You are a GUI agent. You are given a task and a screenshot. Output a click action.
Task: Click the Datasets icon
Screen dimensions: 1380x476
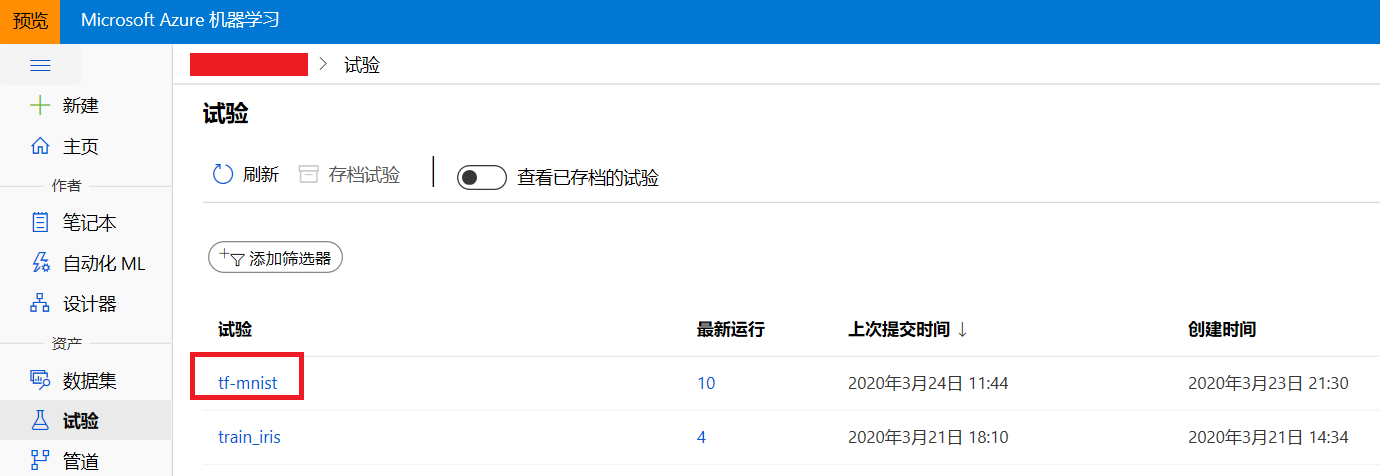pyautogui.click(x=40, y=380)
